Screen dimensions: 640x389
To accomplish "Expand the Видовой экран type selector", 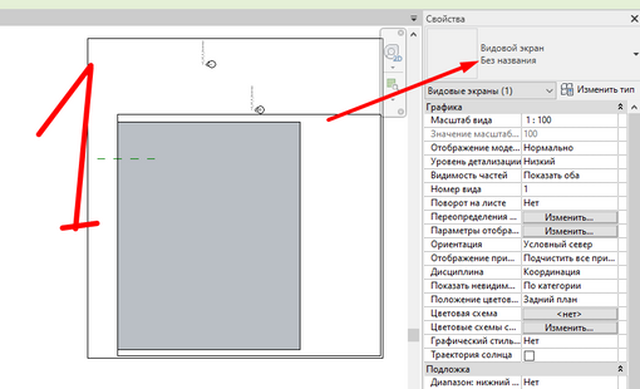I will point(635,54).
